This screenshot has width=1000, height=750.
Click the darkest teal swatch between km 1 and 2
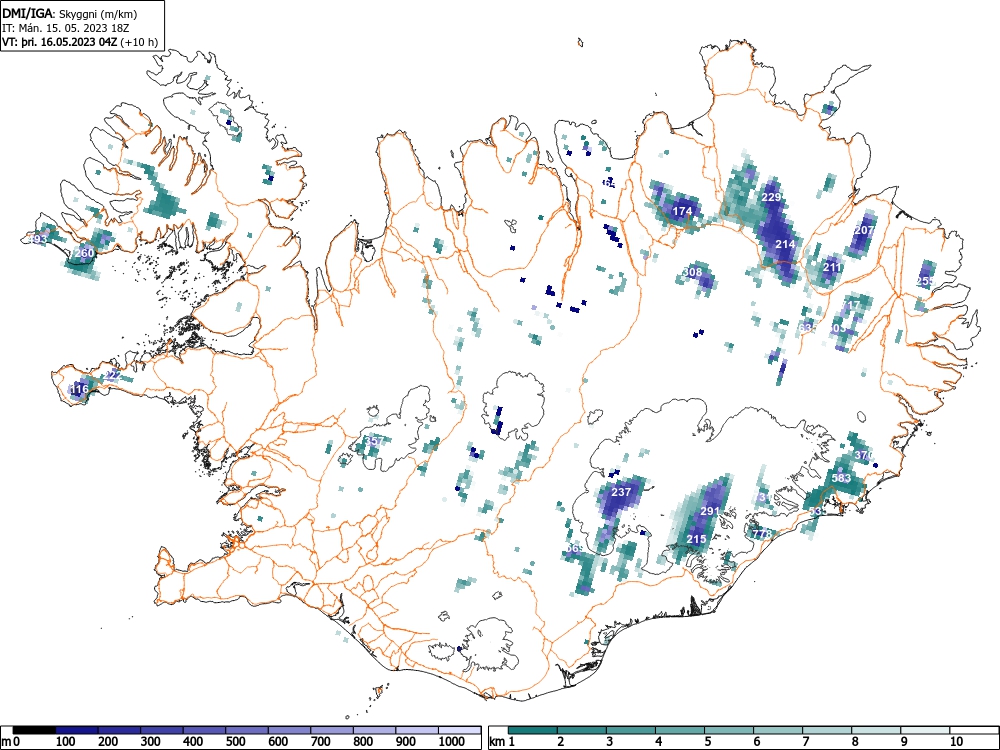(x=533, y=730)
